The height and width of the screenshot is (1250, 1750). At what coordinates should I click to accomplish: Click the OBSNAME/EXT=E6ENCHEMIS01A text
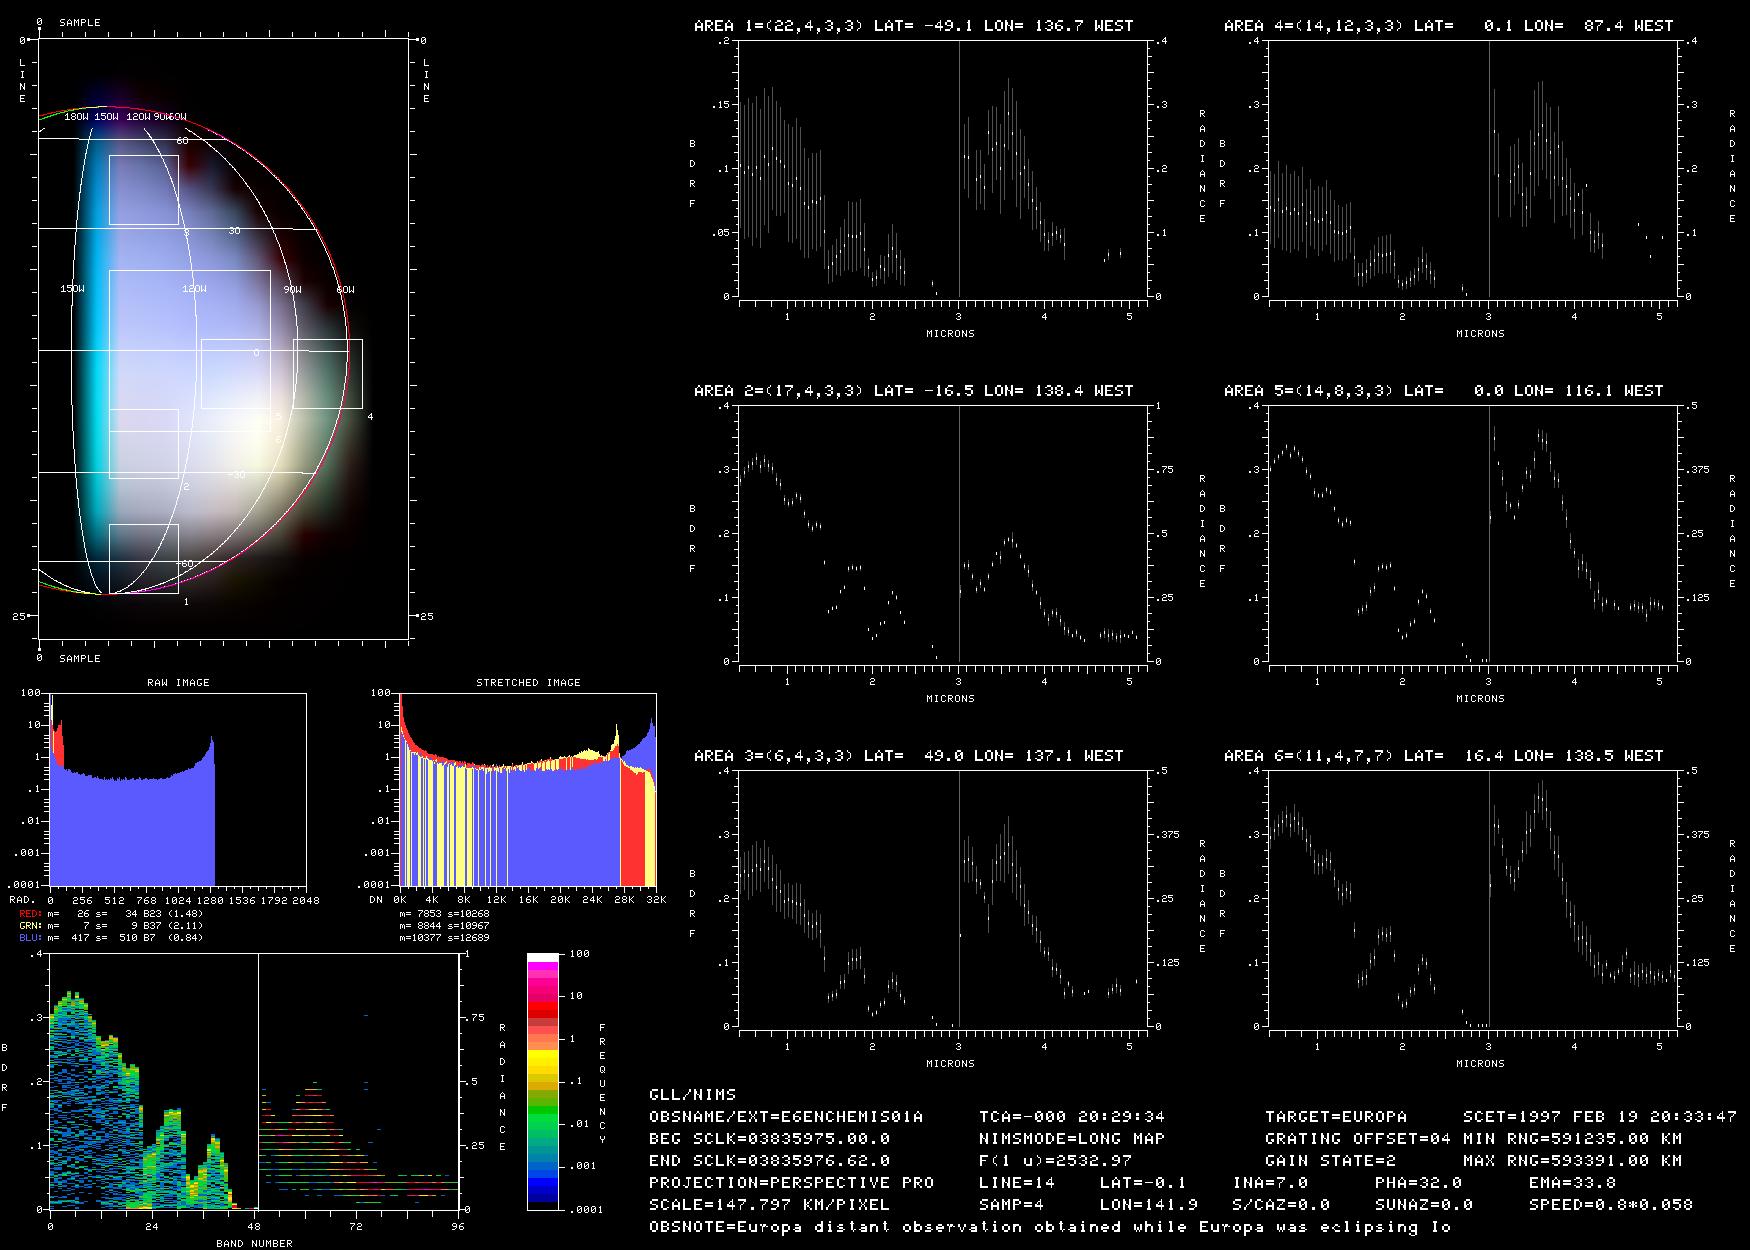(786, 1116)
